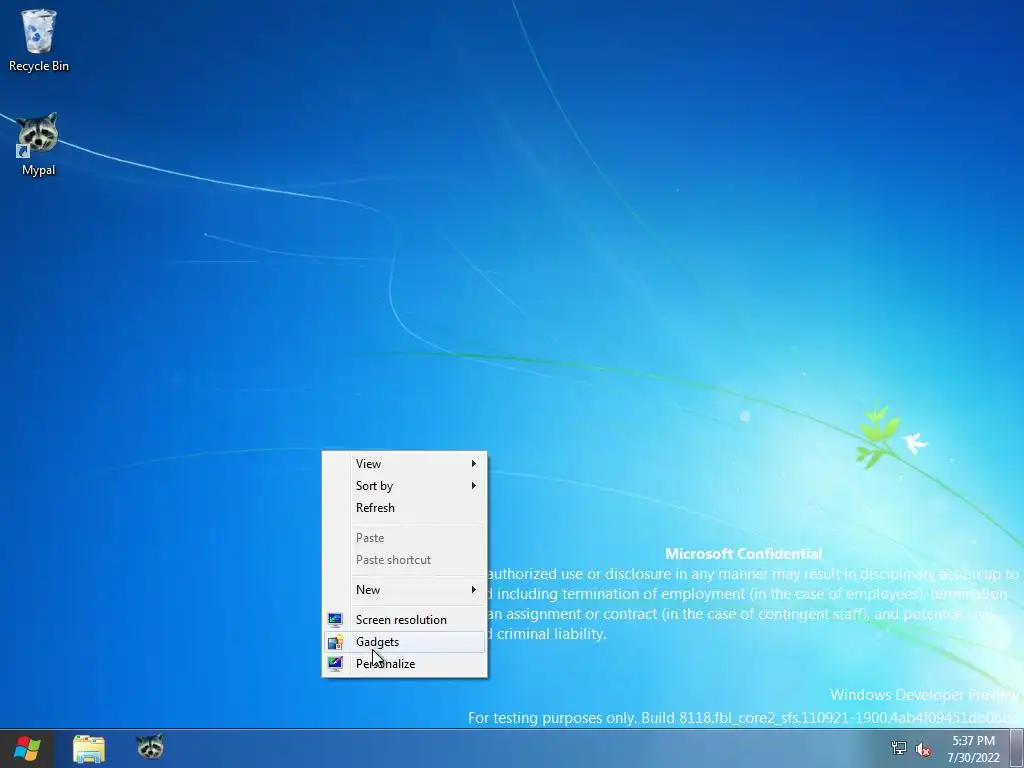The image size is (1024, 768).
Task: Choose Sort by in the context menu
Action: coord(404,486)
